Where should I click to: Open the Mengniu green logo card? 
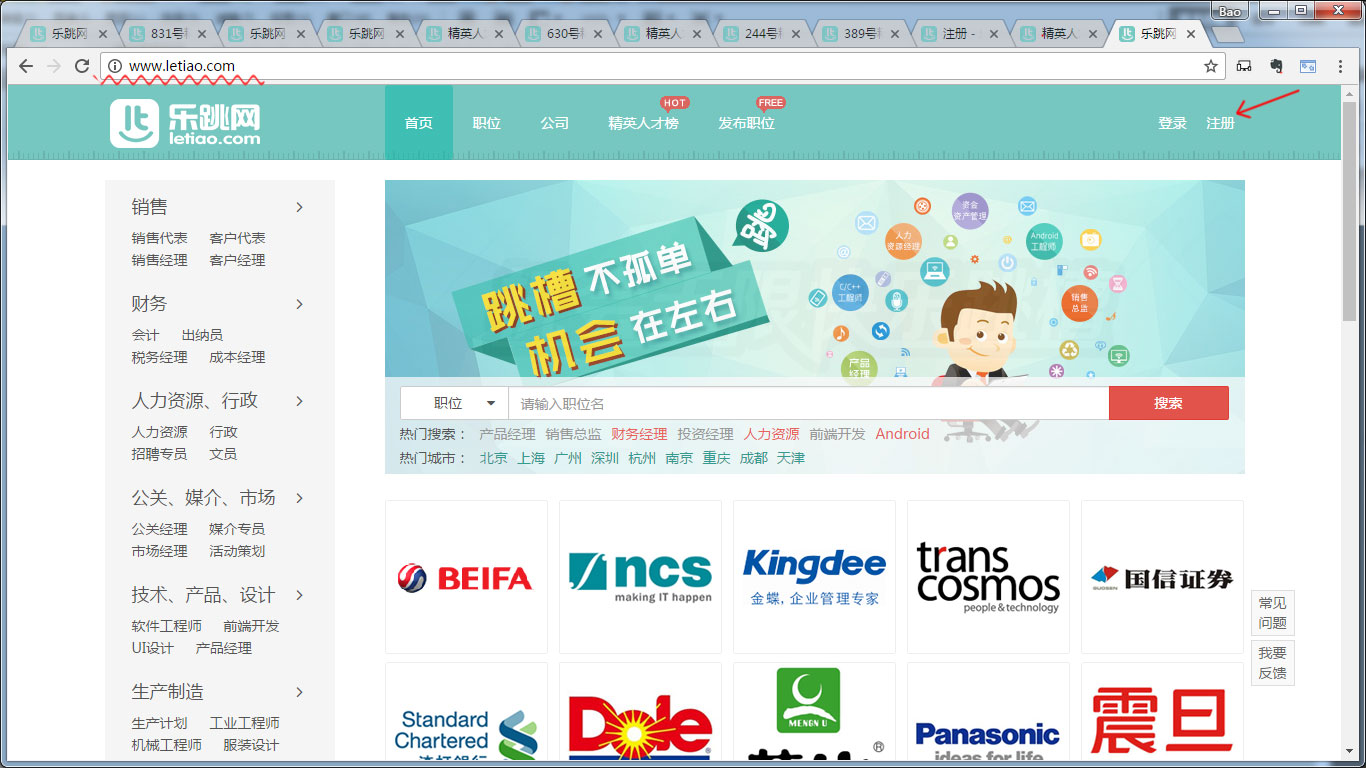tap(814, 711)
